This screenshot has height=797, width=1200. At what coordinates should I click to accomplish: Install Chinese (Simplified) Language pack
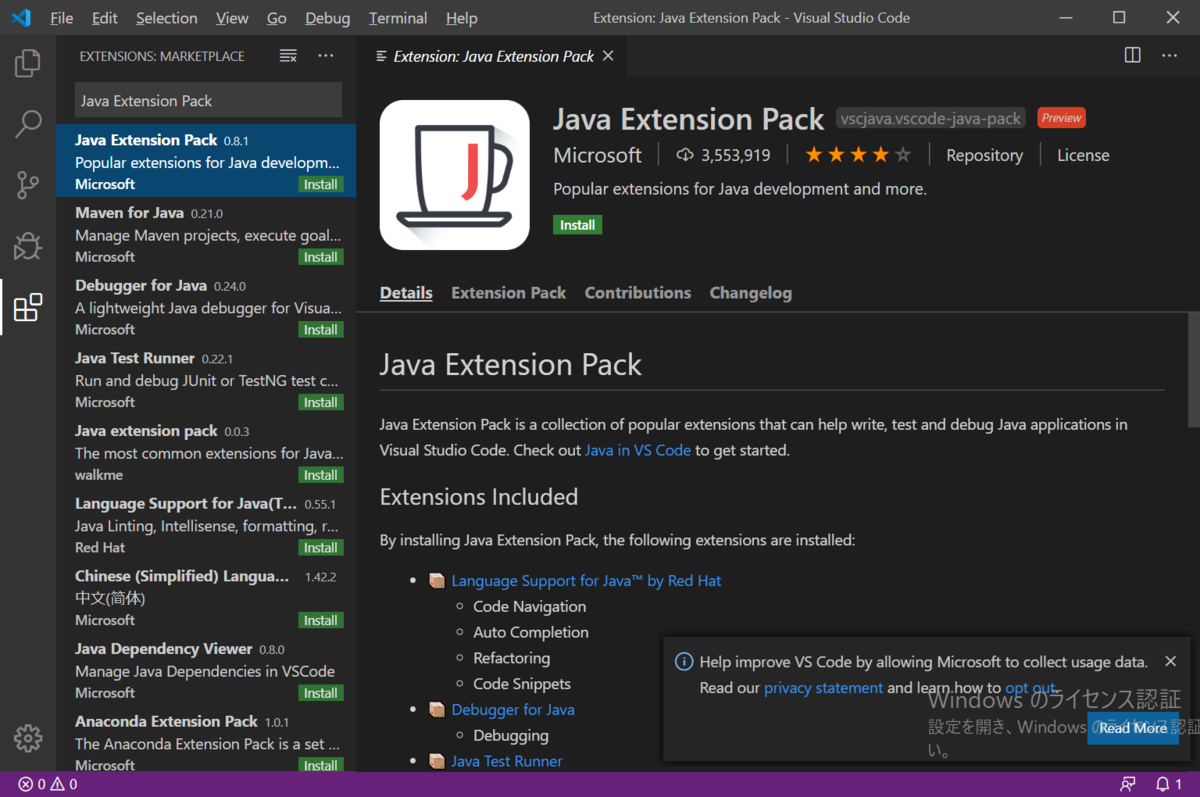click(x=321, y=620)
